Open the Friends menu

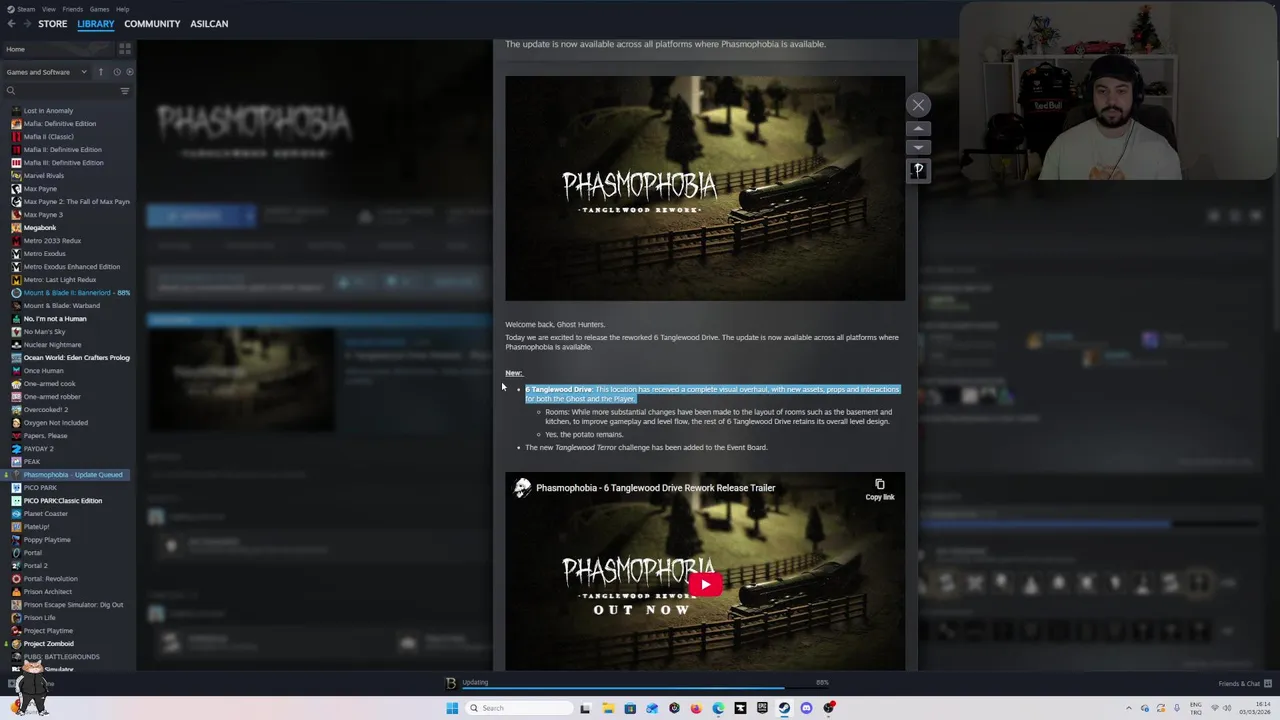point(73,9)
